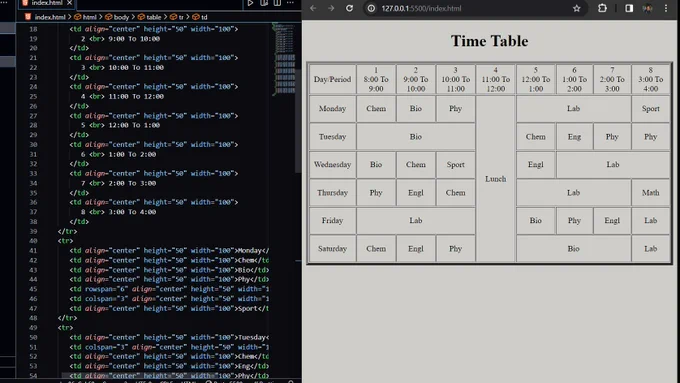The width and height of the screenshot is (680, 383).
Task: Open the open-changes icon beside the run button
Action: coord(264,3)
